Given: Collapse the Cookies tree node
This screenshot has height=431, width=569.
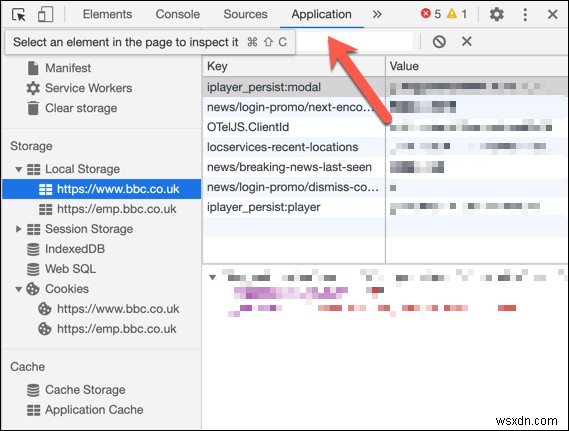Looking at the screenshot, I should (x=19, y=290).
